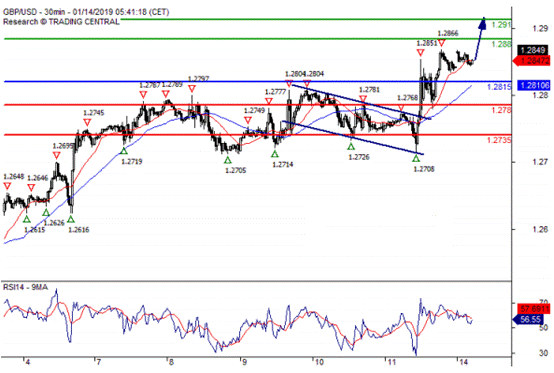Click the black current price tag 1.2849
Image resolution: width=554 pixels, height=373 pixels.
[534, 50]
